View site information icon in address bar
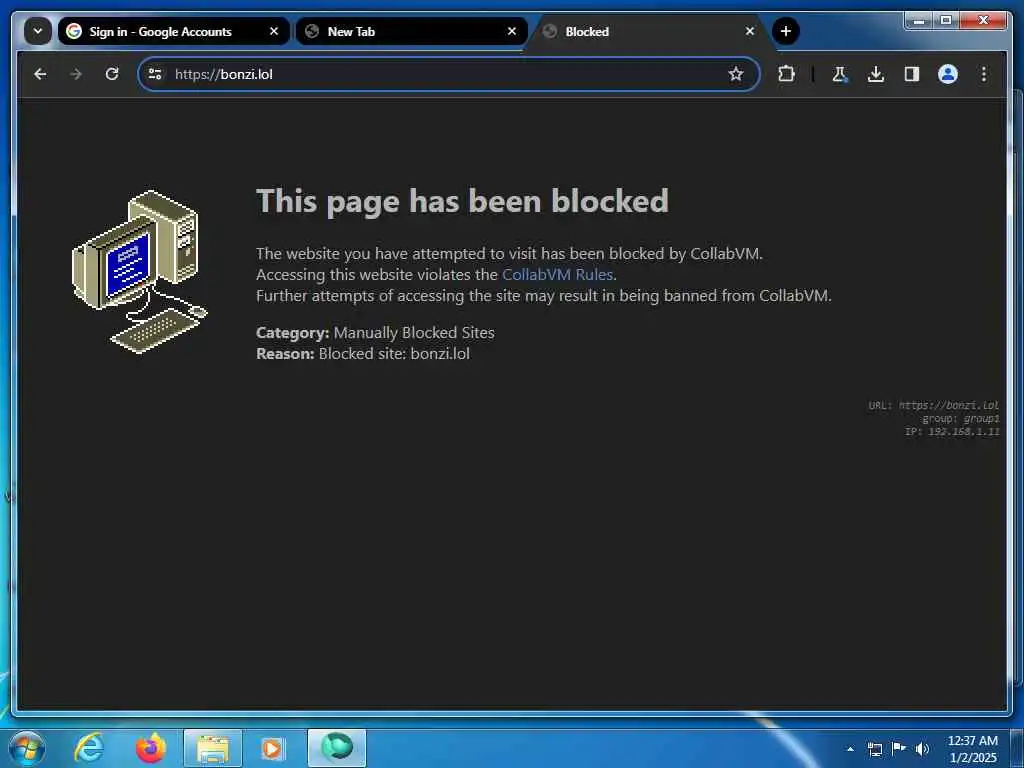The height and width of the screenshot is (768, 1024). pos(155,74)
